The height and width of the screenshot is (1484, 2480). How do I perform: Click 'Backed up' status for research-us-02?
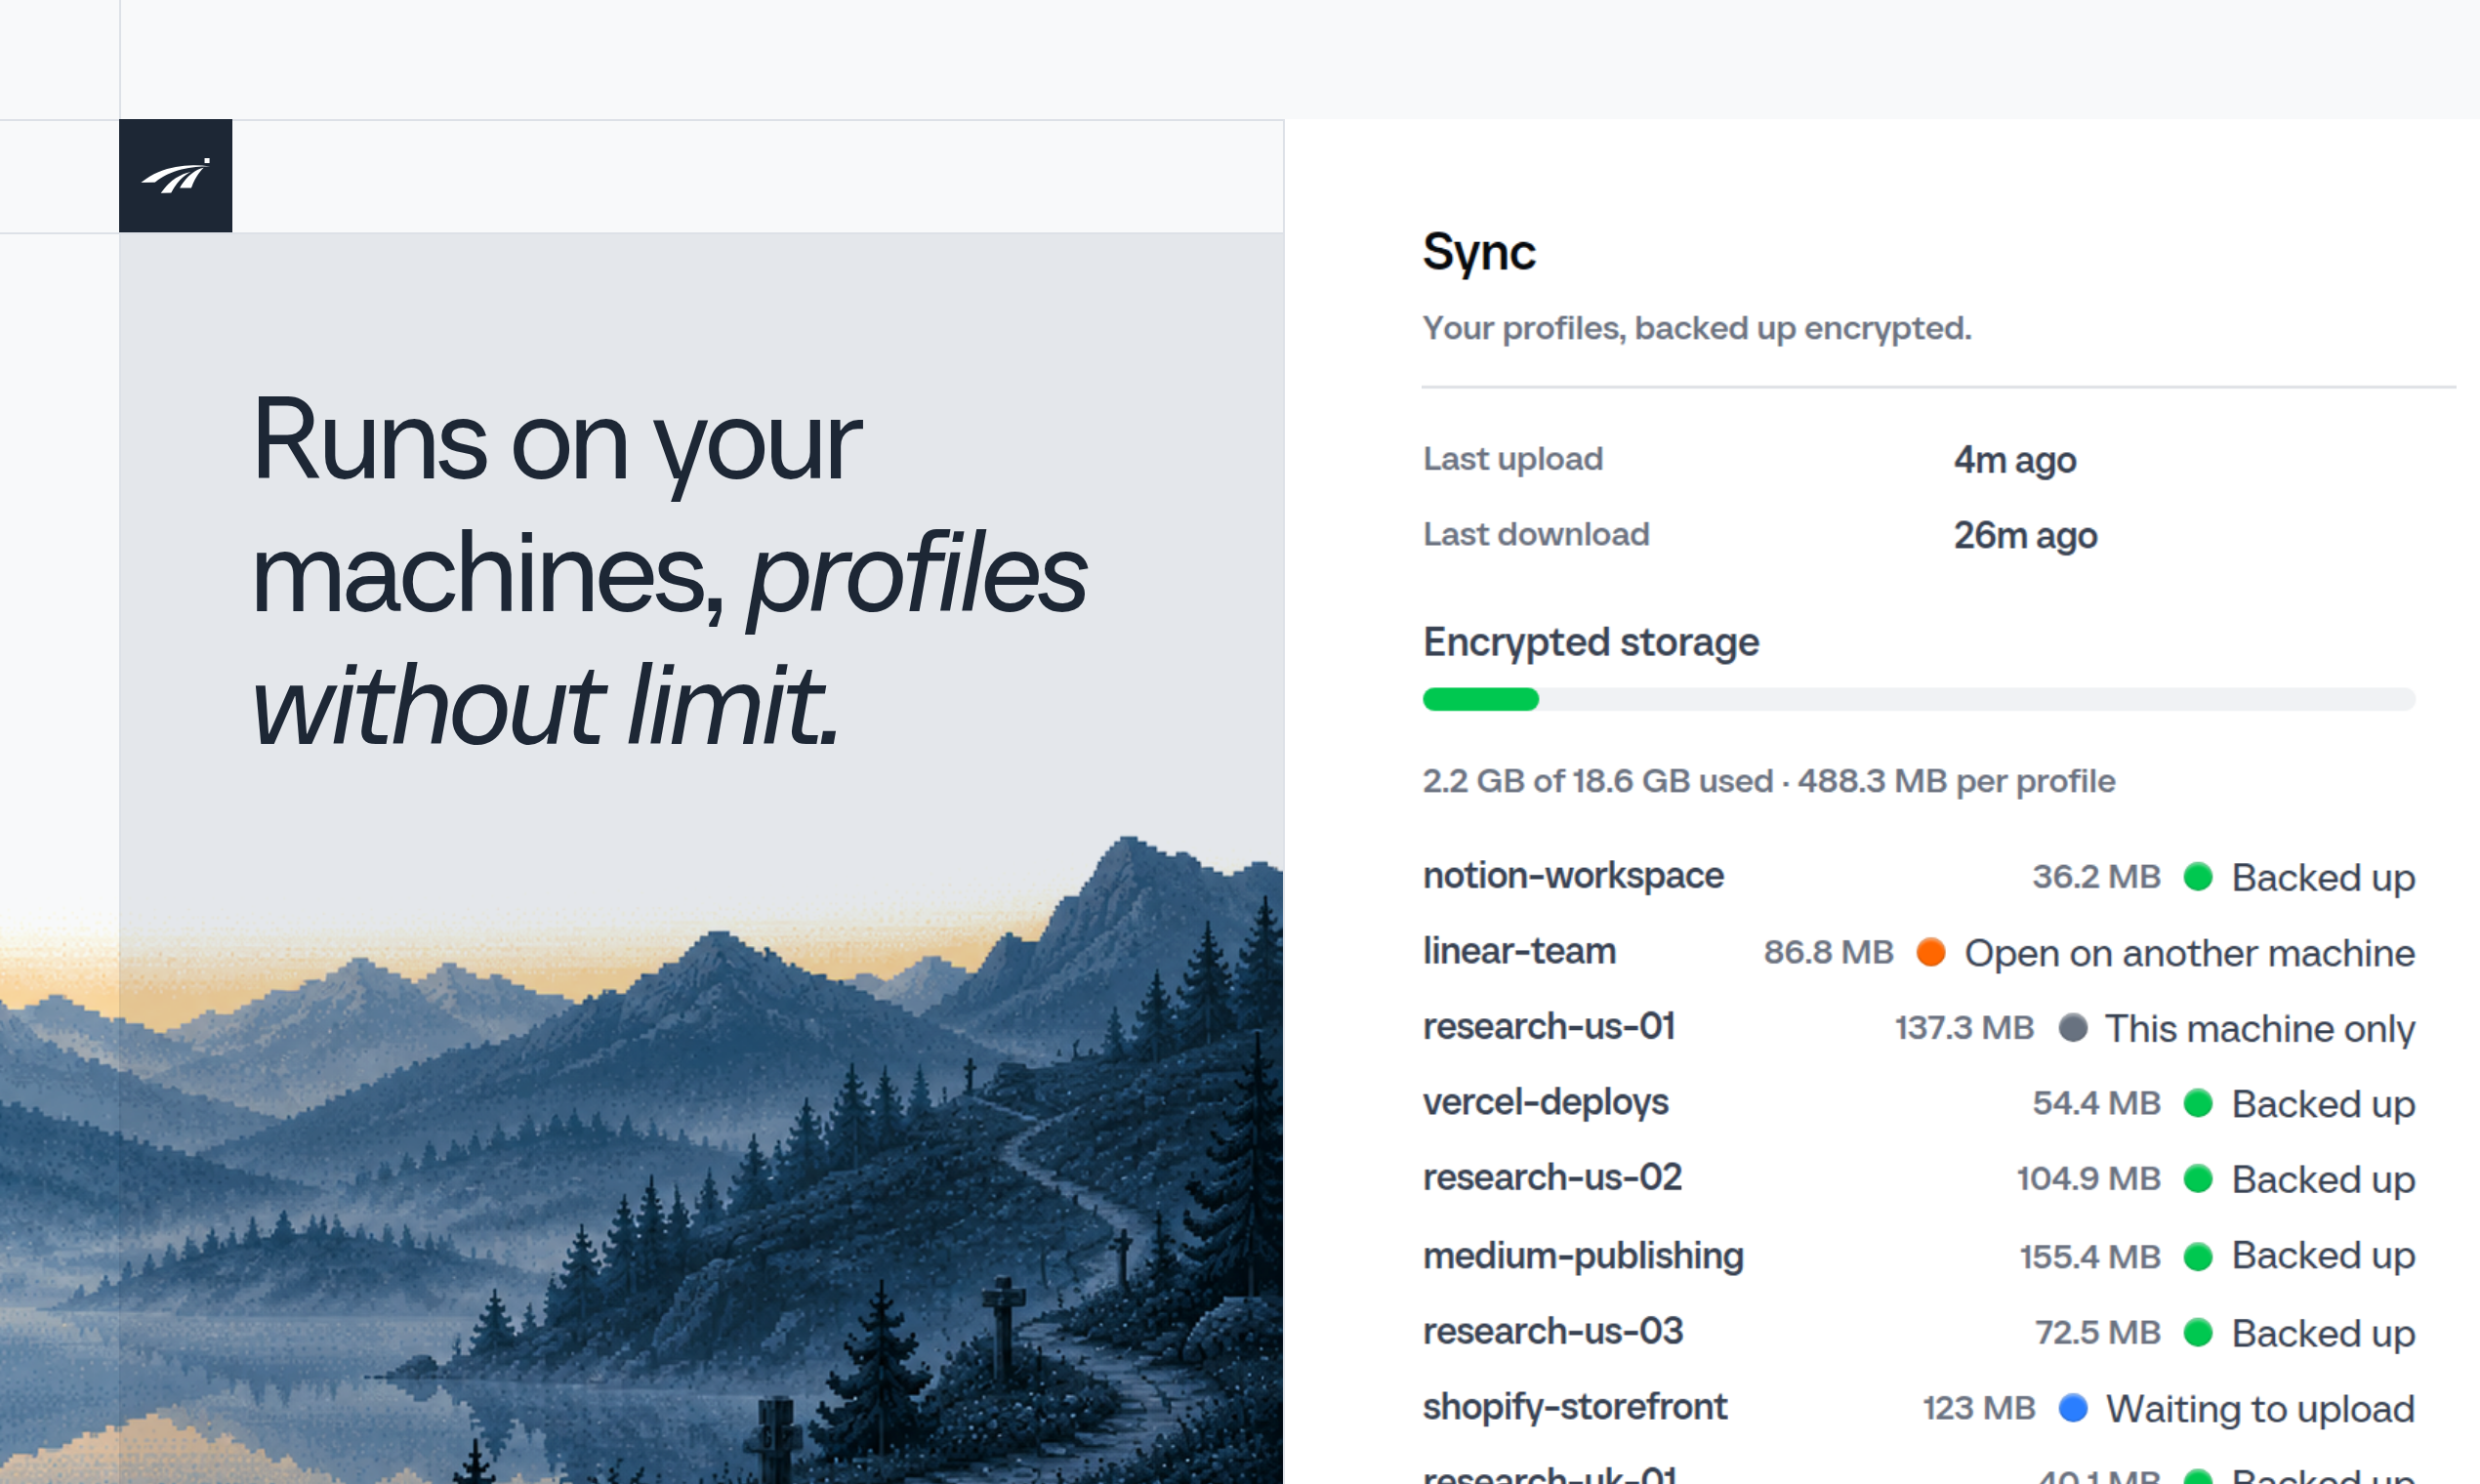pyautogui.click(x=2322, y=1180)
